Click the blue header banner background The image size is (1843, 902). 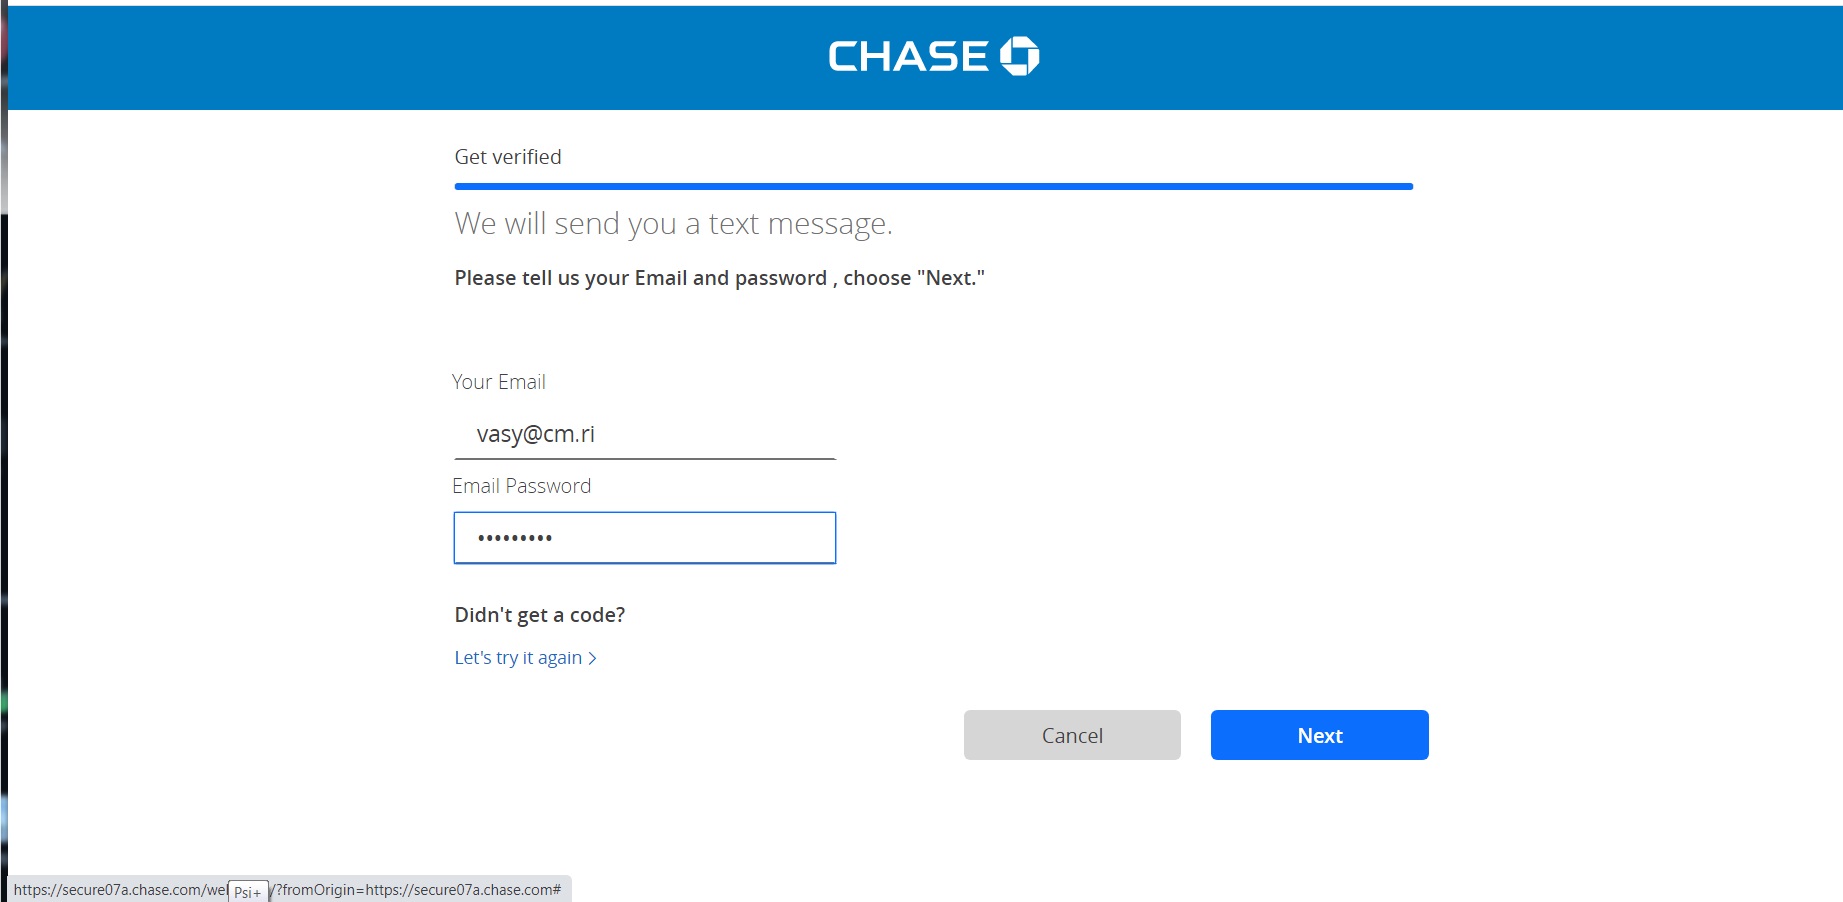(x=400, y=58)
